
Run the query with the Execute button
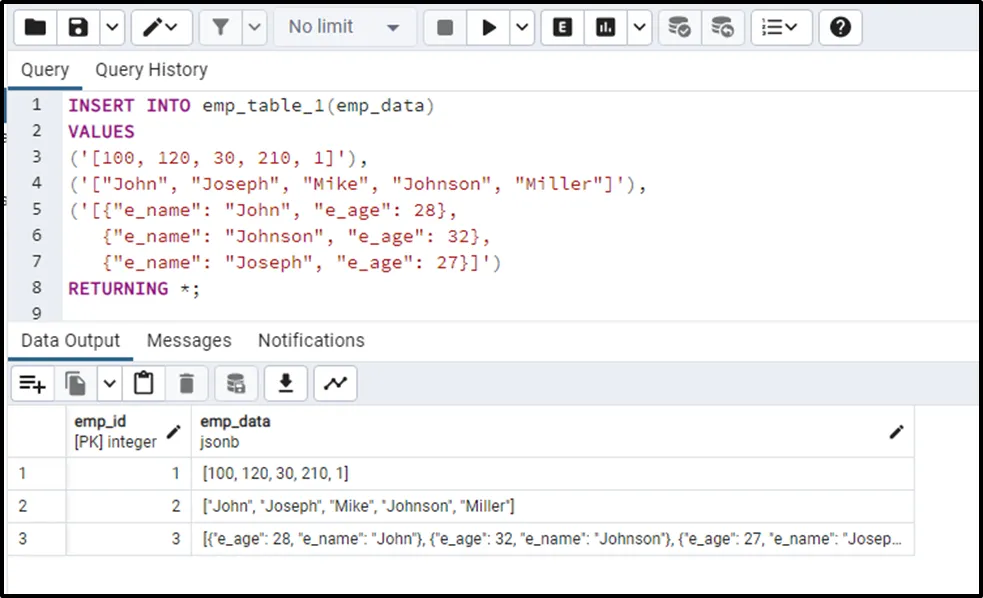[489, 28]
